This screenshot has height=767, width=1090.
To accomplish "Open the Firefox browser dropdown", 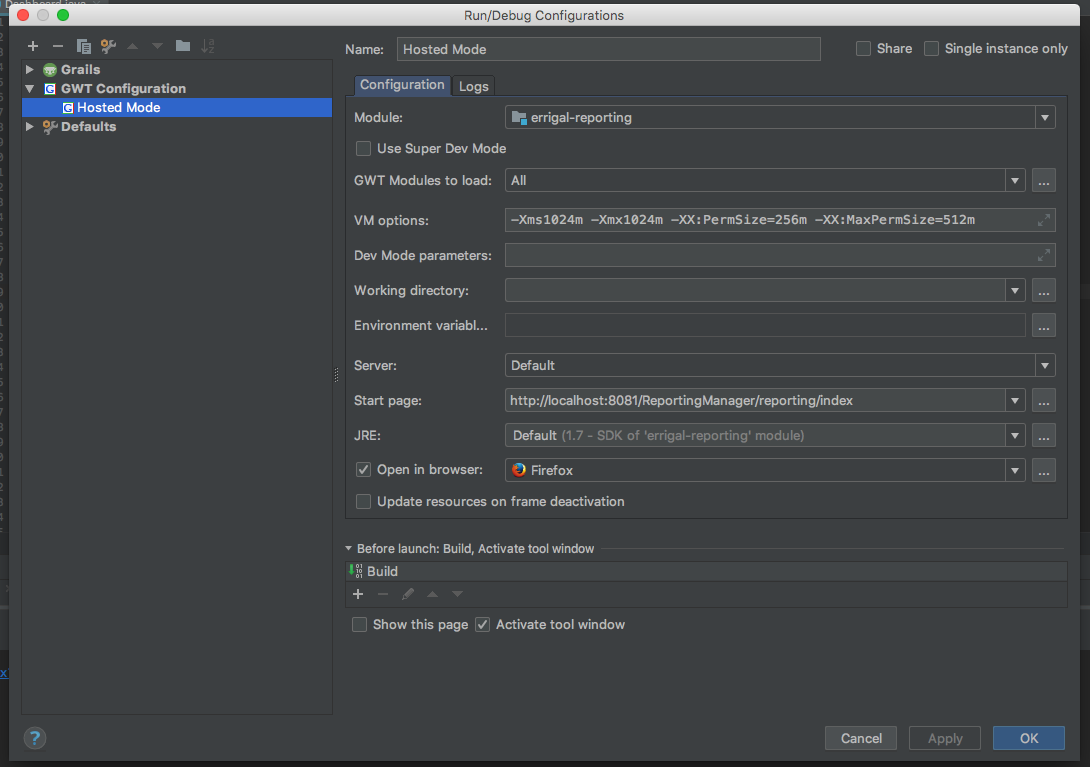I will click(x=1015, y=470).
